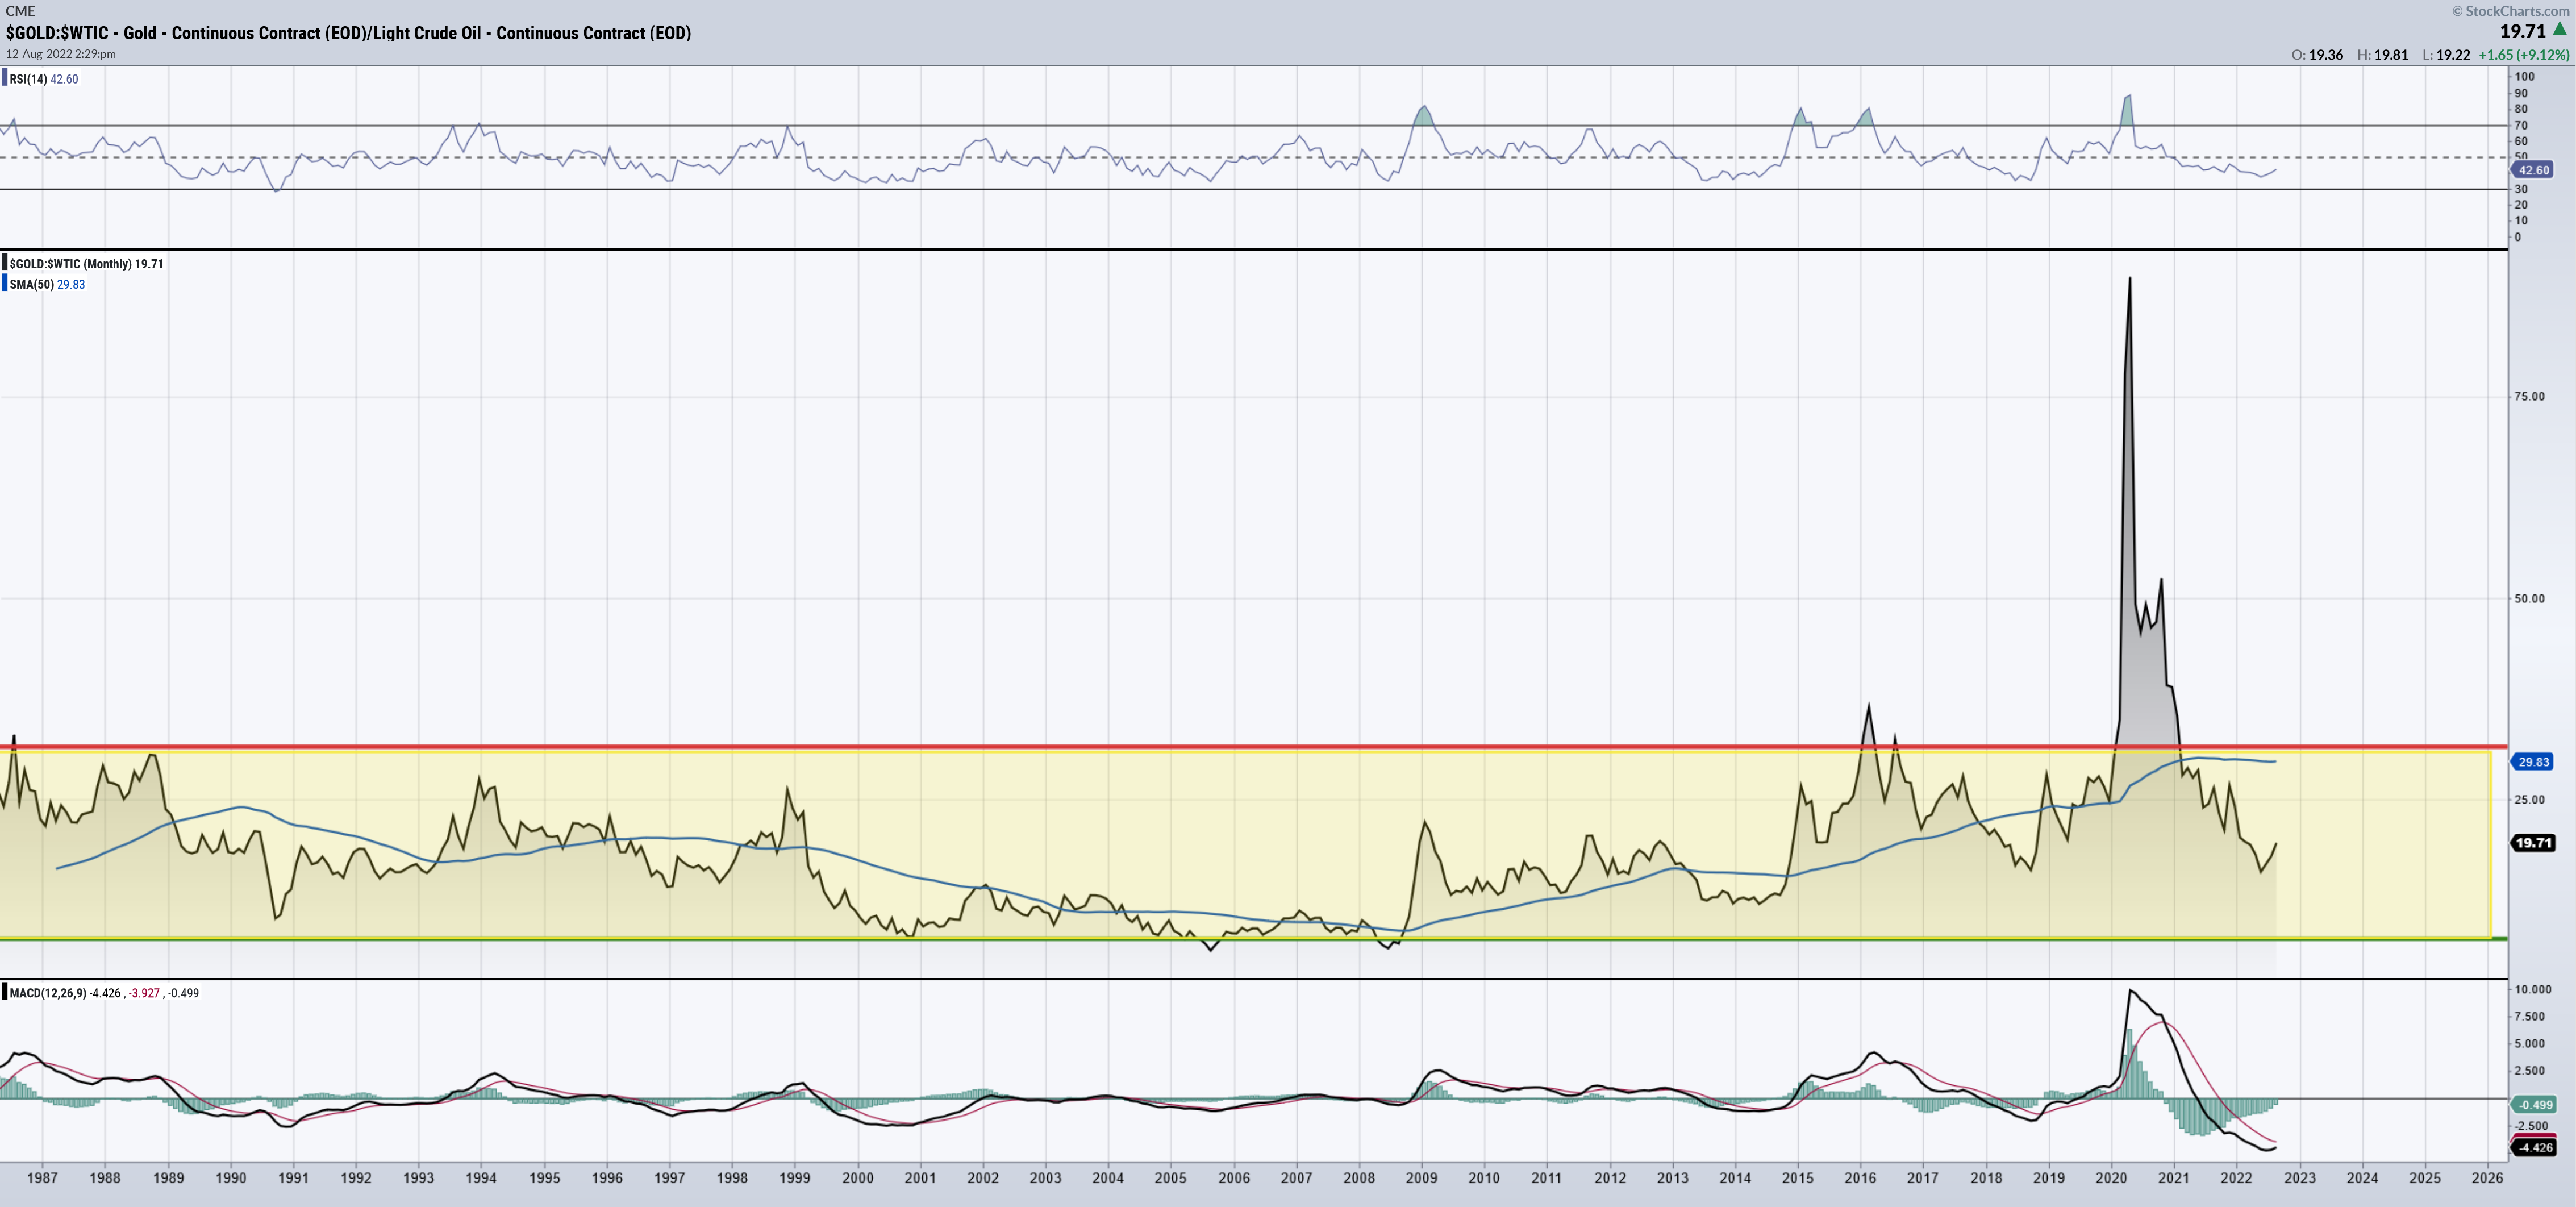The image size is (2576, 1207).
Task: Click the -0.499 MACD histogram tag
Action: point(2534,1105)
